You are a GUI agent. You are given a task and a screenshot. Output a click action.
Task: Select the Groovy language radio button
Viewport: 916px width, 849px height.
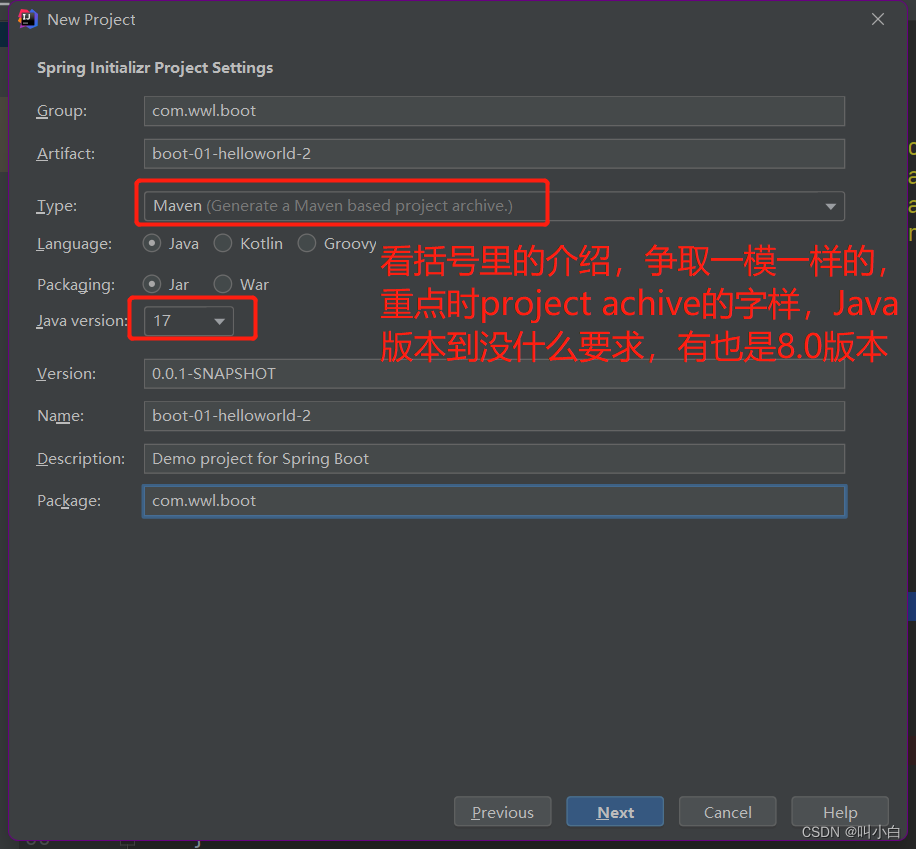point(306,243)
